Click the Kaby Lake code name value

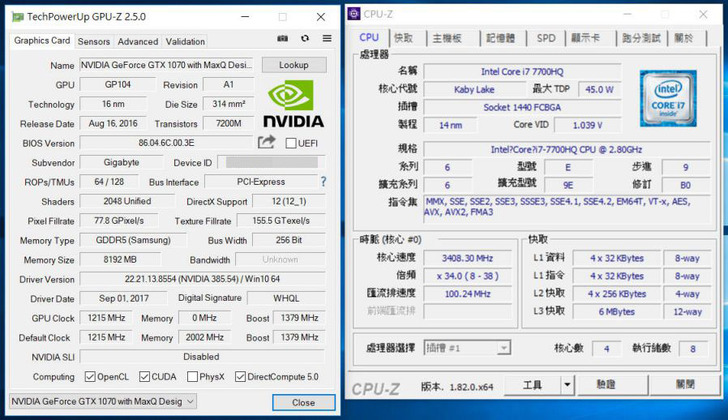474,90
